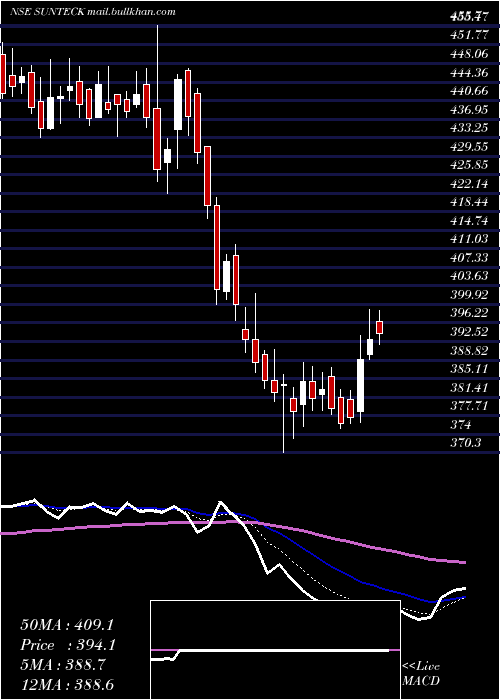The image size is (500, 700).
Task: Click the 392.52 price axis label
Action: 469,332
